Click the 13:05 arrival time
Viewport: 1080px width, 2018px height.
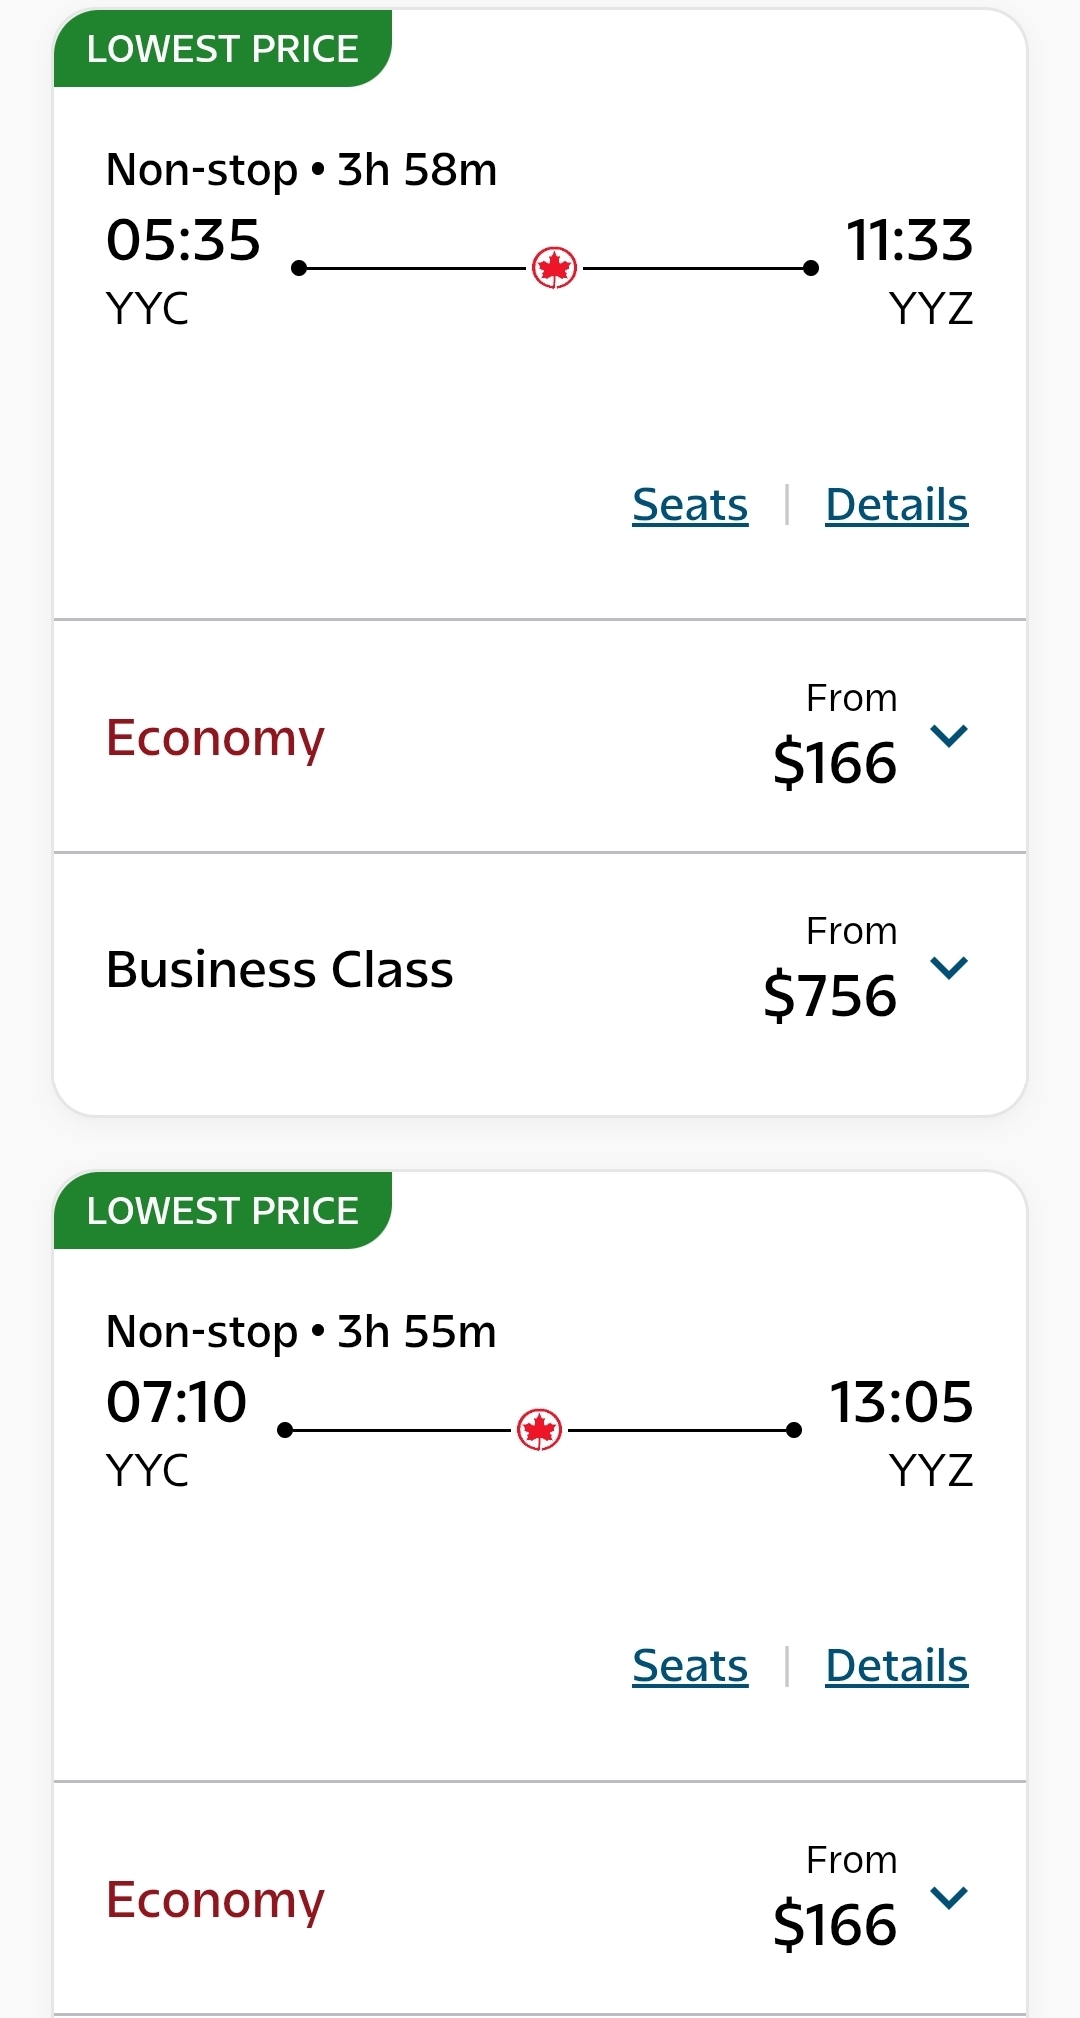coord(901,1402)
